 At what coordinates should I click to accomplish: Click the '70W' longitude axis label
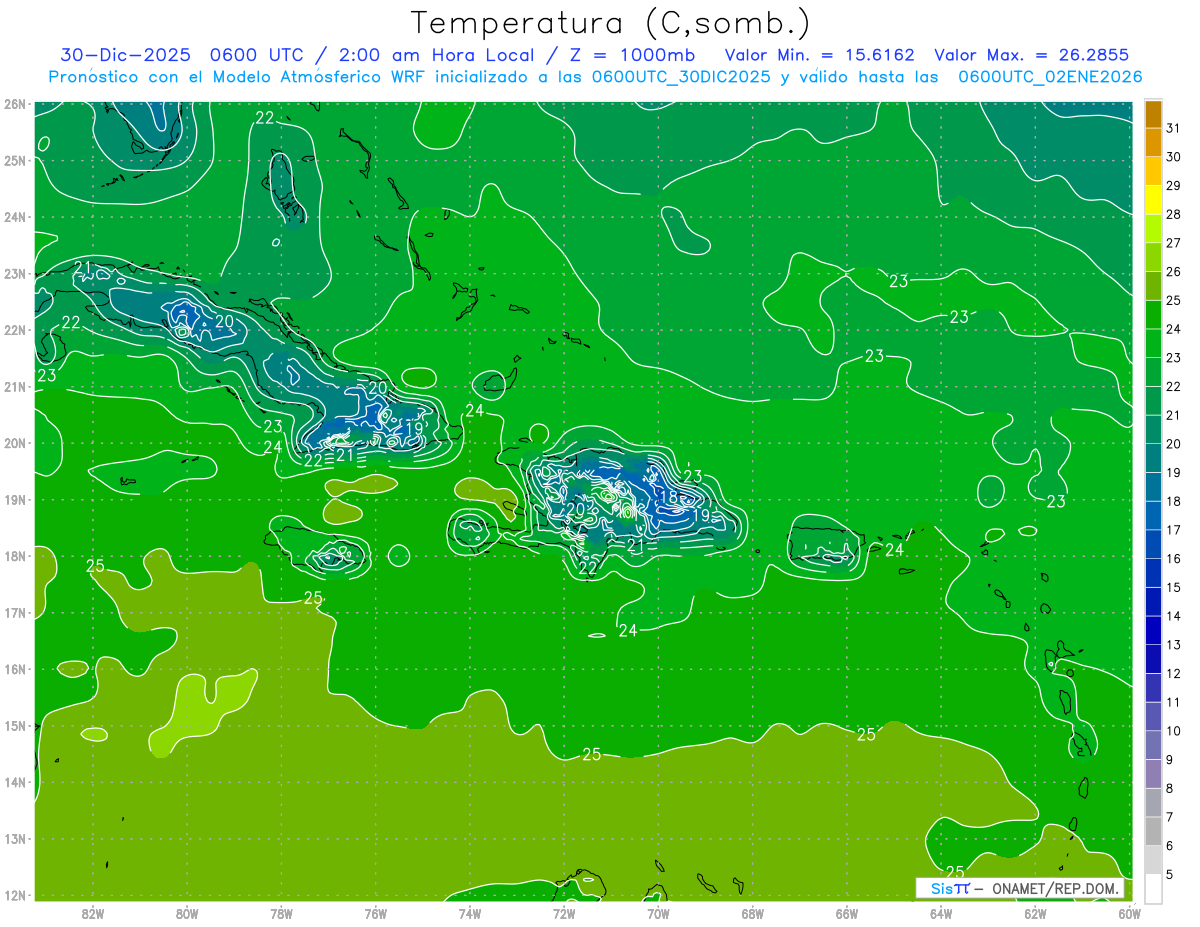(658, 913)
